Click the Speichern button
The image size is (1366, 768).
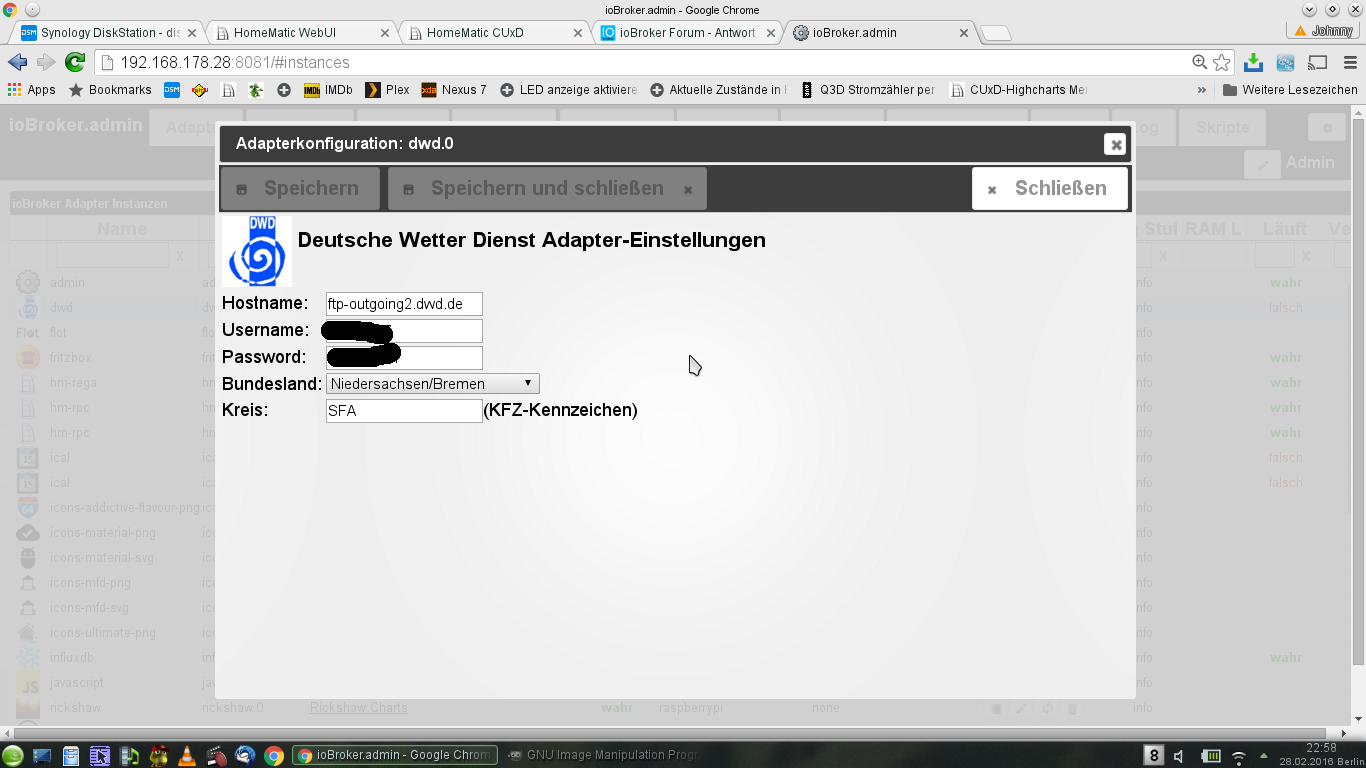[300, 188]
